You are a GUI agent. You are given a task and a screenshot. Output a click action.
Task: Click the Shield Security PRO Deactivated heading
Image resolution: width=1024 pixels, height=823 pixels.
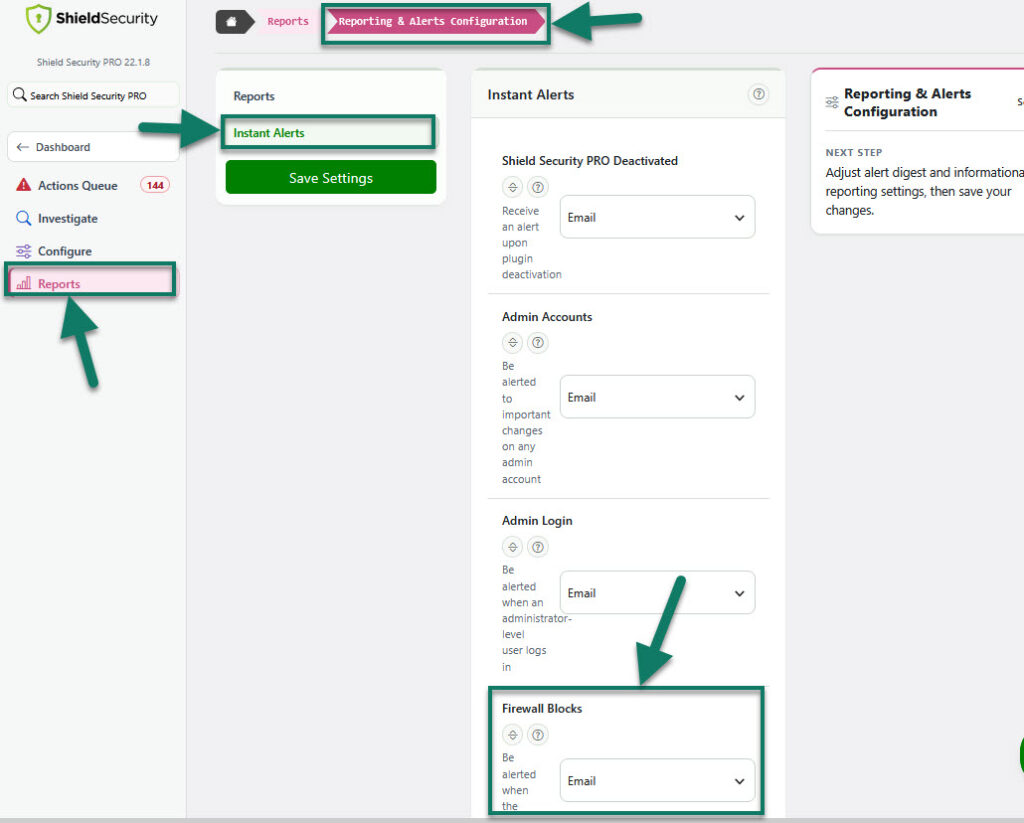[590, 161]
